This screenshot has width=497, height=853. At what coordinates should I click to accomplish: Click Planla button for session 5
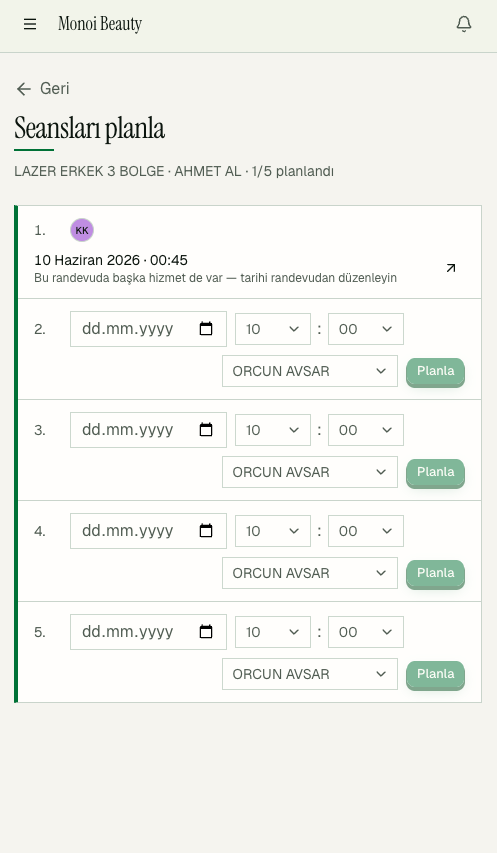pyautogui.click(x=436, y=674)
